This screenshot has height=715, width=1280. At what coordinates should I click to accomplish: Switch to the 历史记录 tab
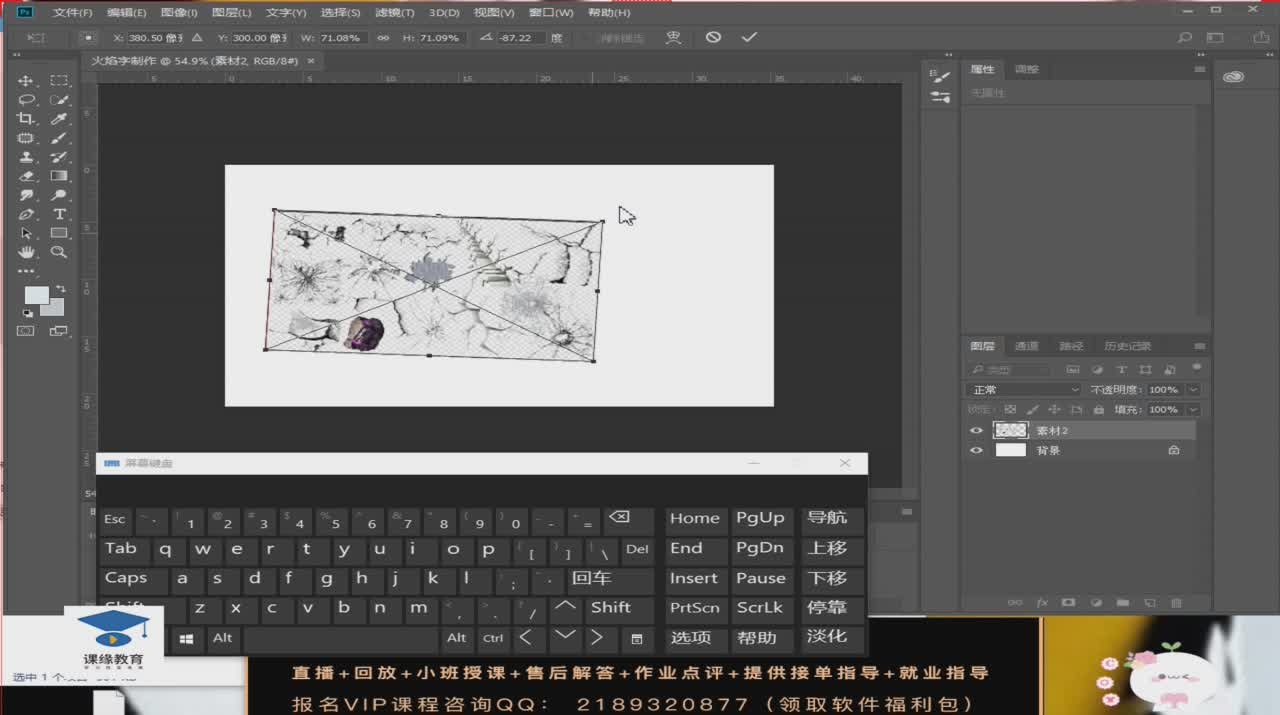1127,346
